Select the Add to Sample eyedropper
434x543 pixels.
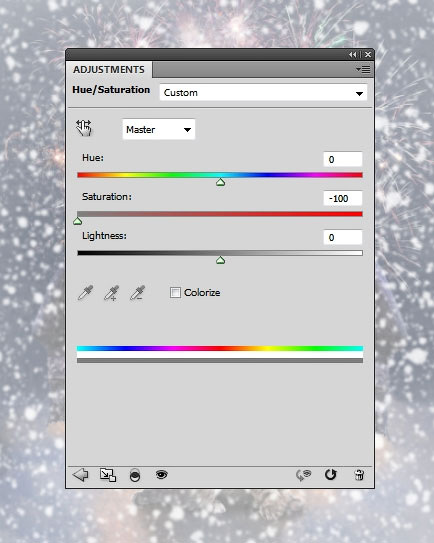[111, 293]
